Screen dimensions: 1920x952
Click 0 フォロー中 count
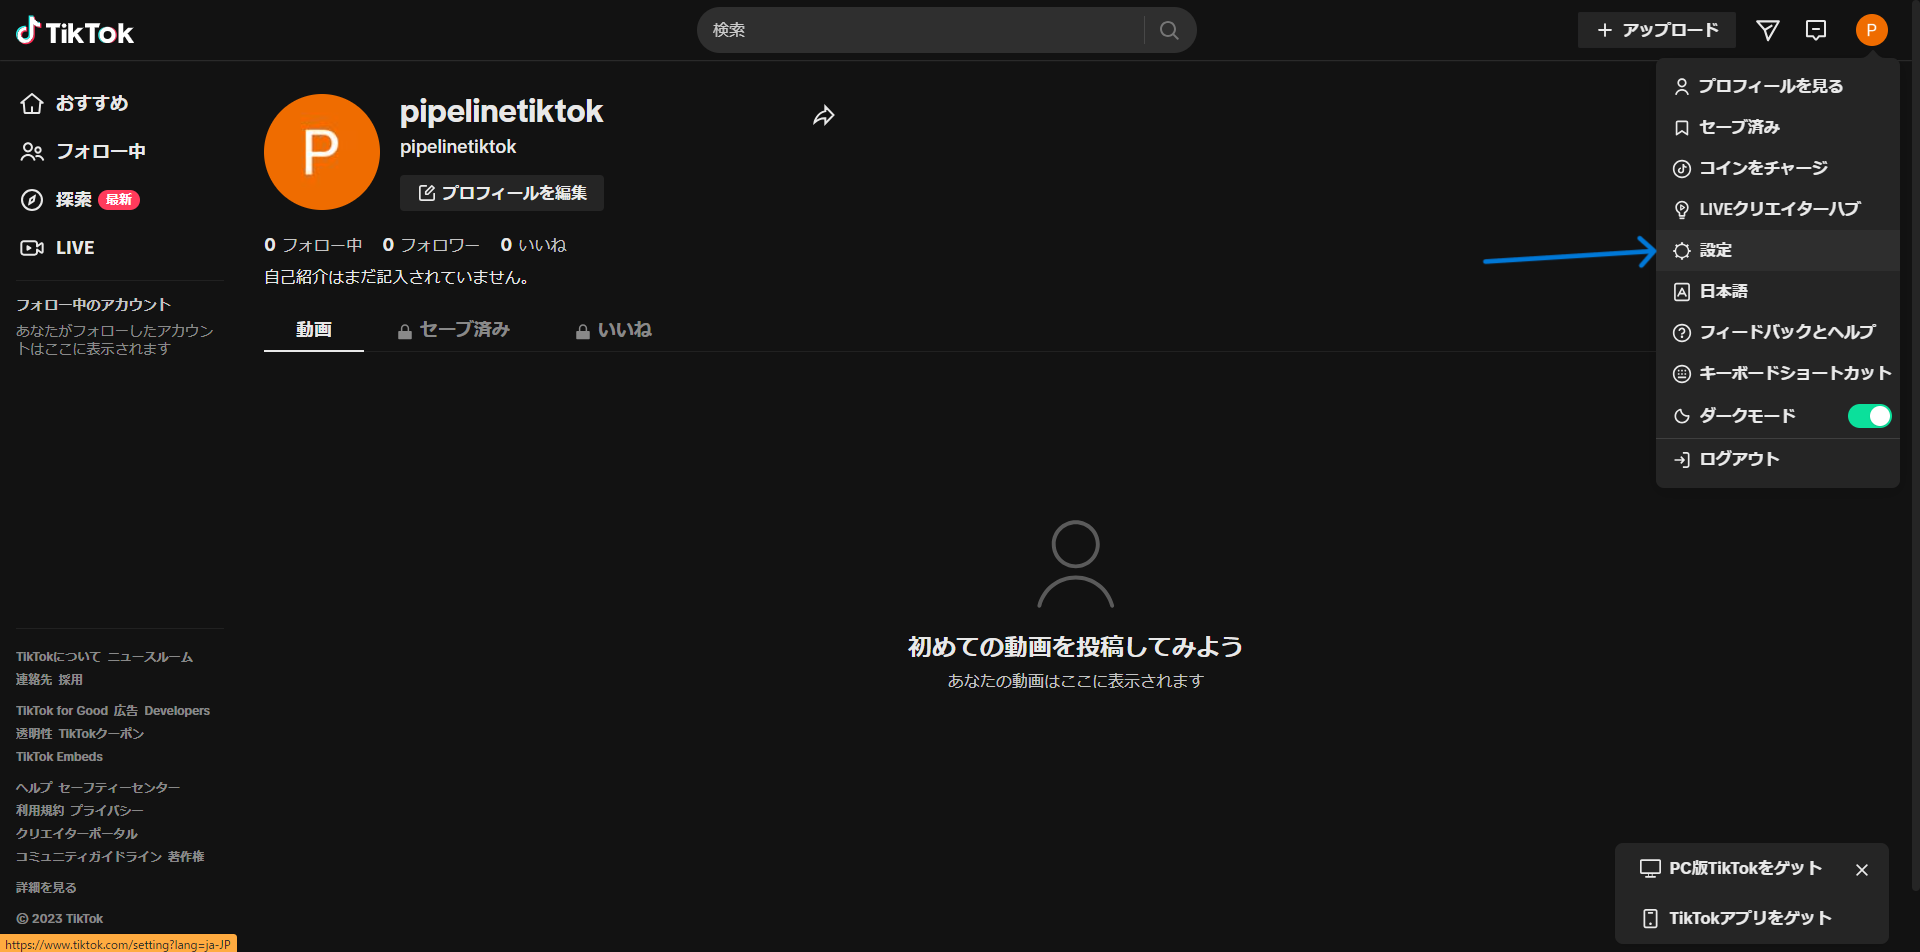[313, 245]
